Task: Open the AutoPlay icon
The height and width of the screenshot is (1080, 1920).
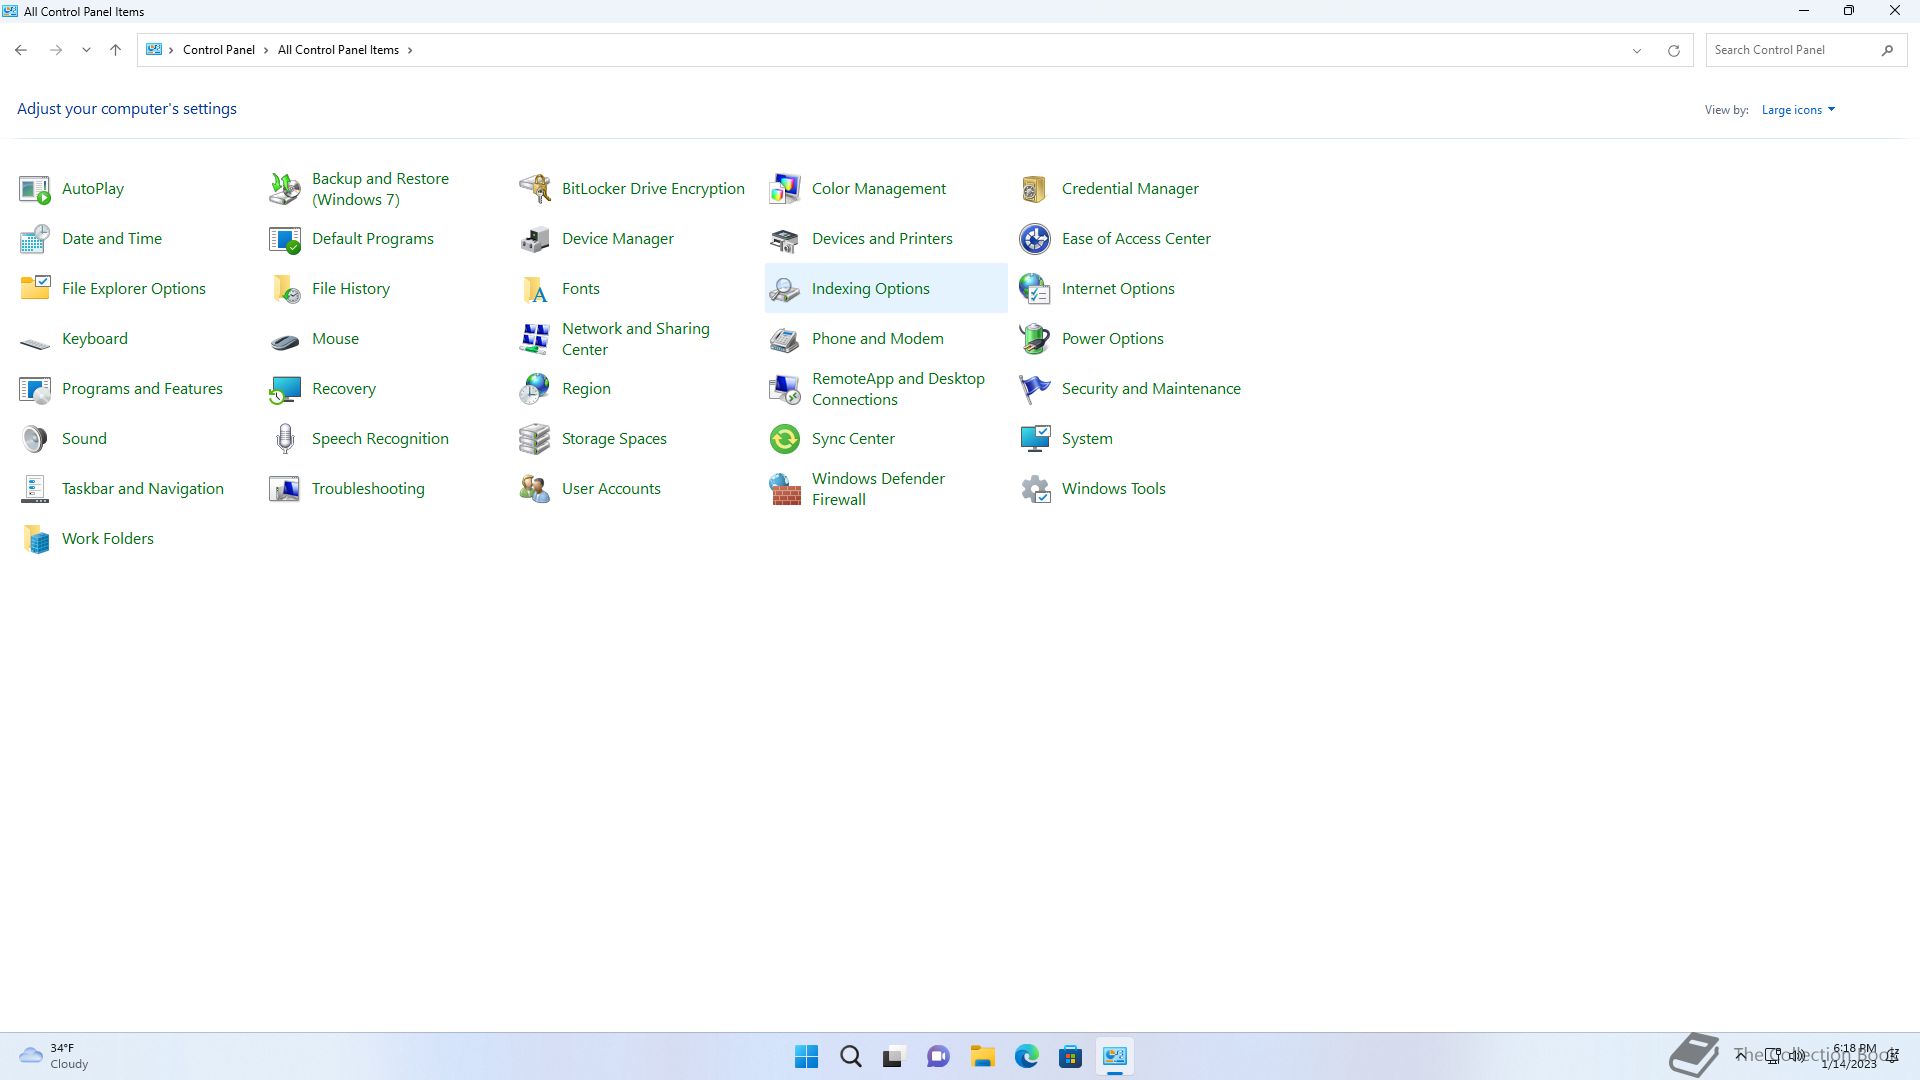Action: coord(35,189)
